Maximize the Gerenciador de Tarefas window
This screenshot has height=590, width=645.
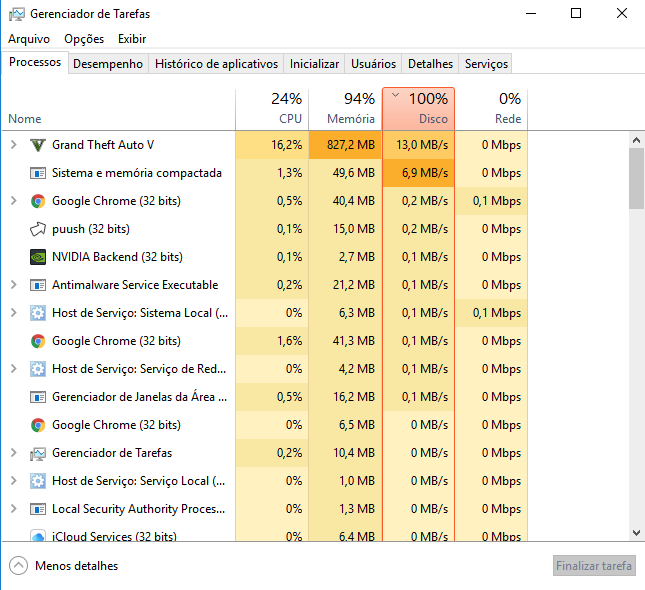tap(576, 13)
